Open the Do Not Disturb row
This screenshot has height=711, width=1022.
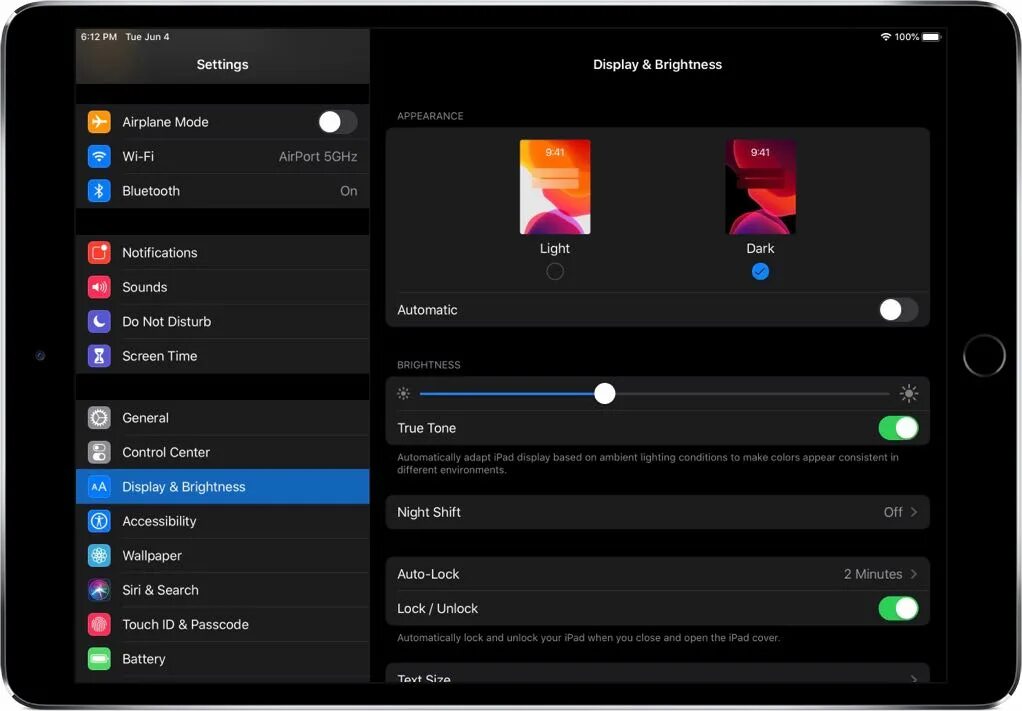(x=222, y=321)
